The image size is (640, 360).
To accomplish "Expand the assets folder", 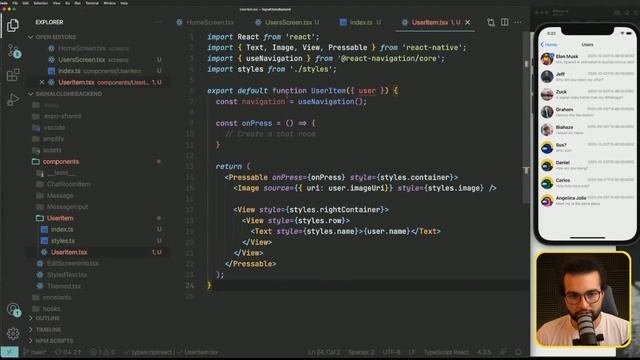I will [x=52, y=150].
